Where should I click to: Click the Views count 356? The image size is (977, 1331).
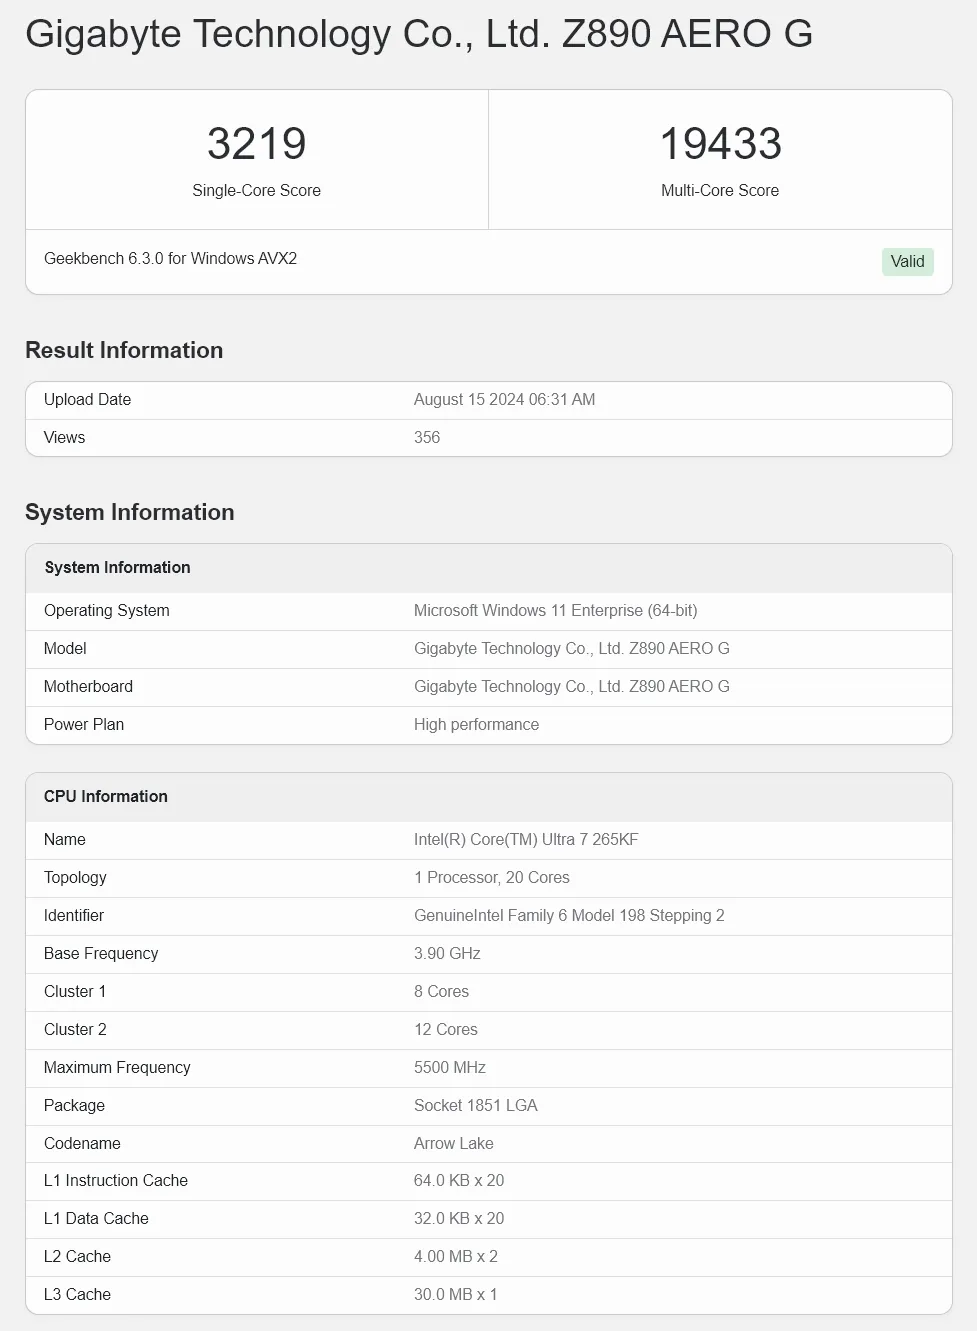click(427, 437)
